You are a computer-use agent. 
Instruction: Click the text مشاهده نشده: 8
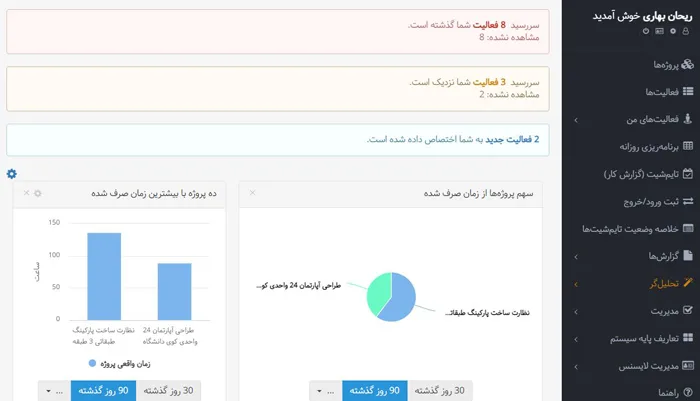[509, 37]
